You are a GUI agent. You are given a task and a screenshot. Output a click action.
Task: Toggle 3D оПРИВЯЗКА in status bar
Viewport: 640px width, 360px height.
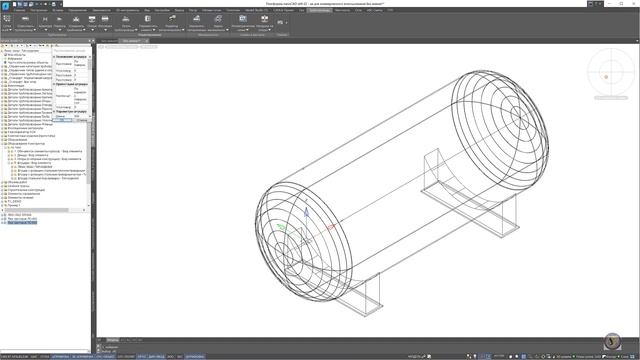83,357
